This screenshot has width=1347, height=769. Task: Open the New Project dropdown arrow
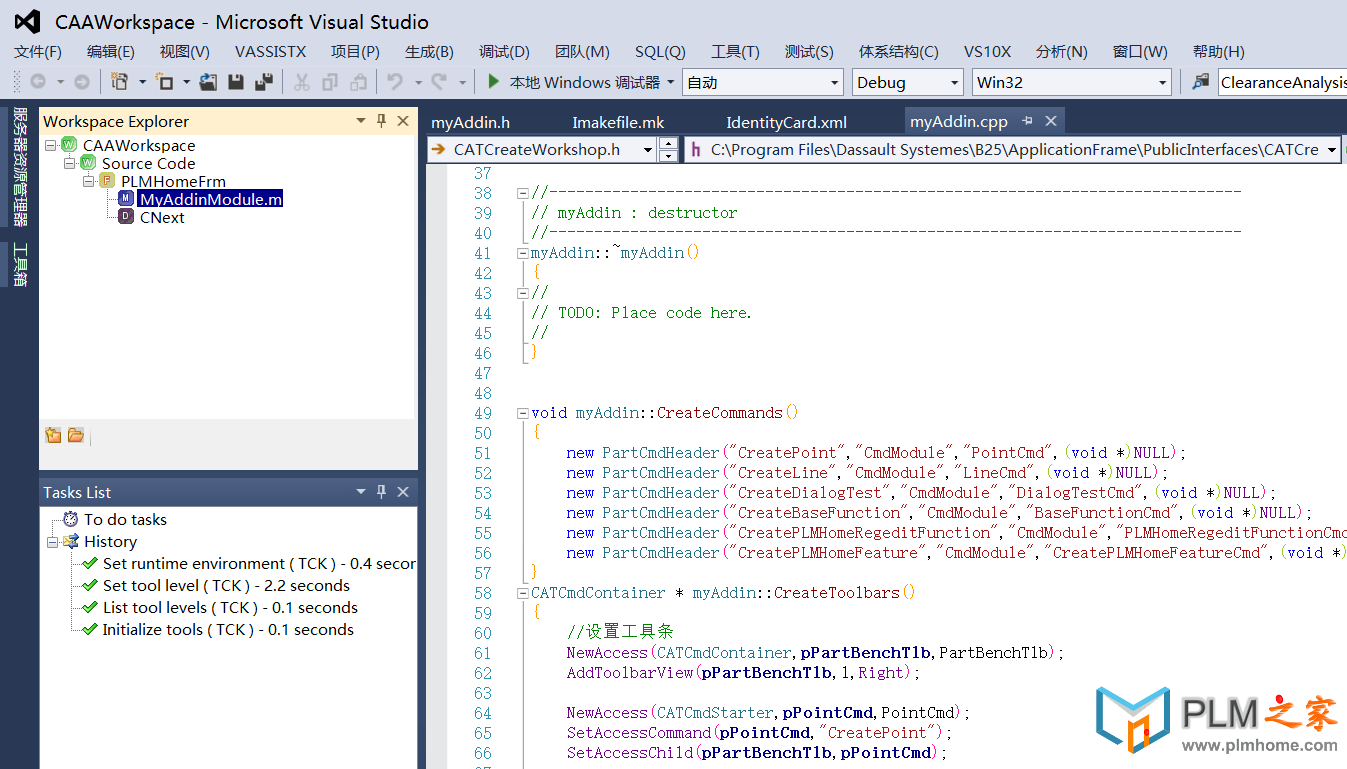(x=142, y=82)
